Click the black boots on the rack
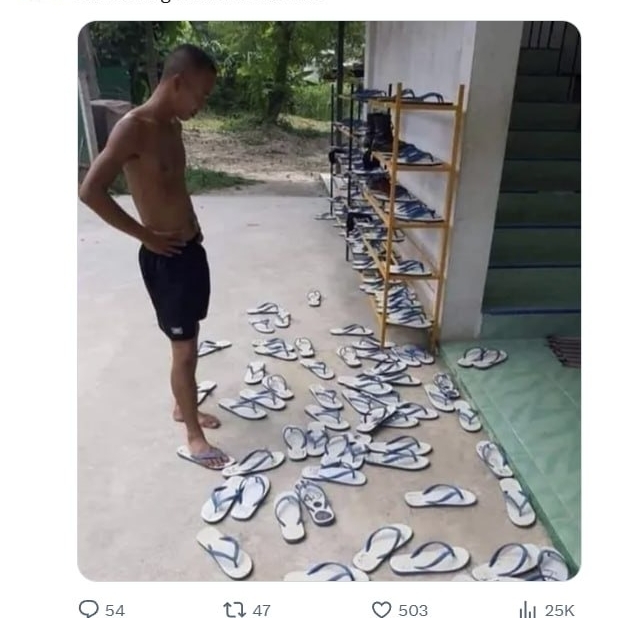 click(377, 132)
